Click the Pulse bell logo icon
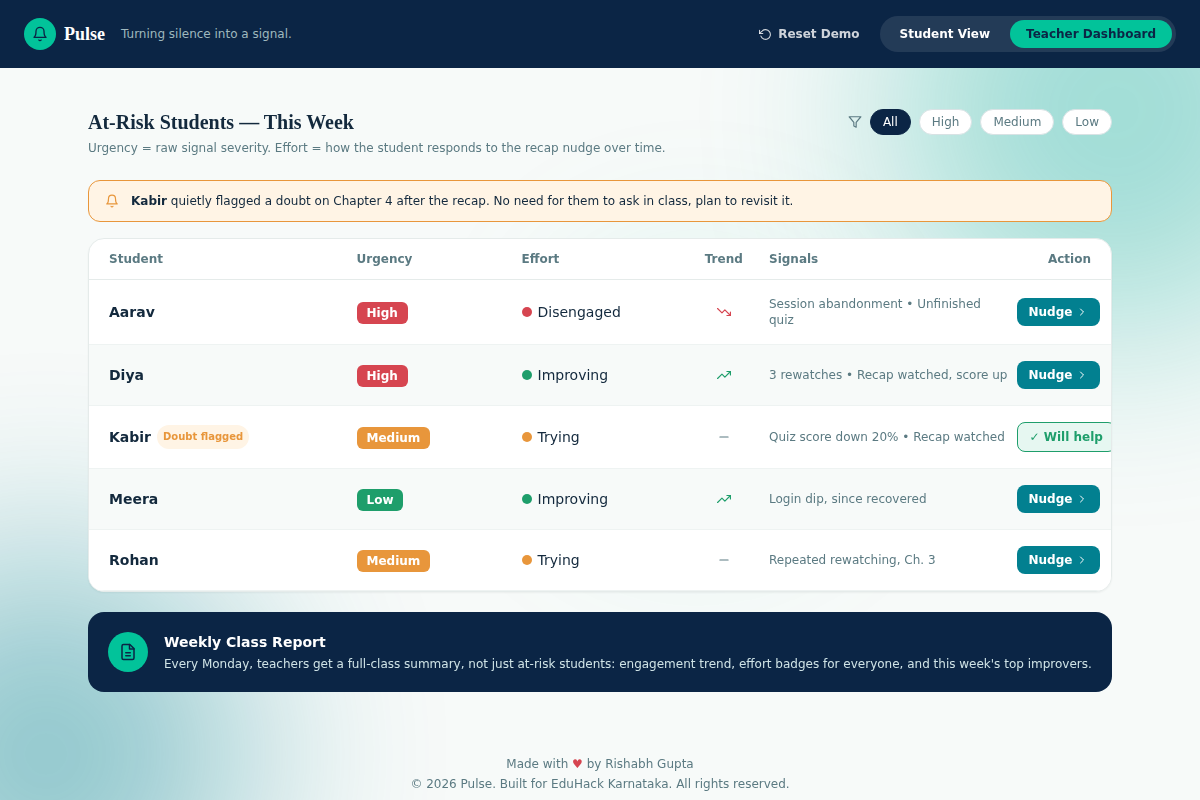This screenshot has height=800, width=1200. 40,34
